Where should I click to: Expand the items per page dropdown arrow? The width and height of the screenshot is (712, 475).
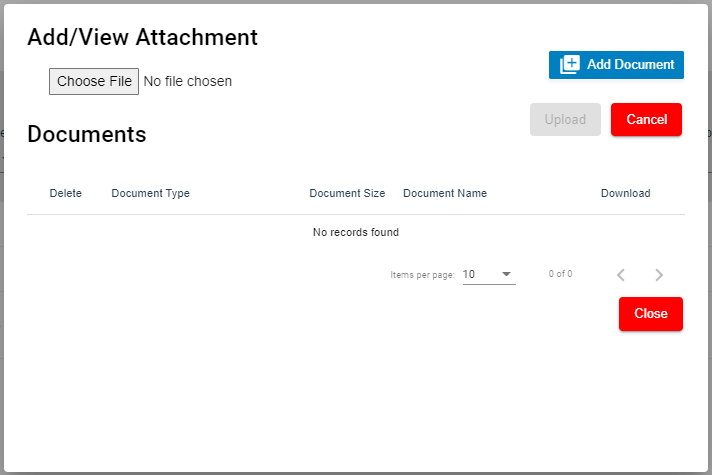click(506, 274)
